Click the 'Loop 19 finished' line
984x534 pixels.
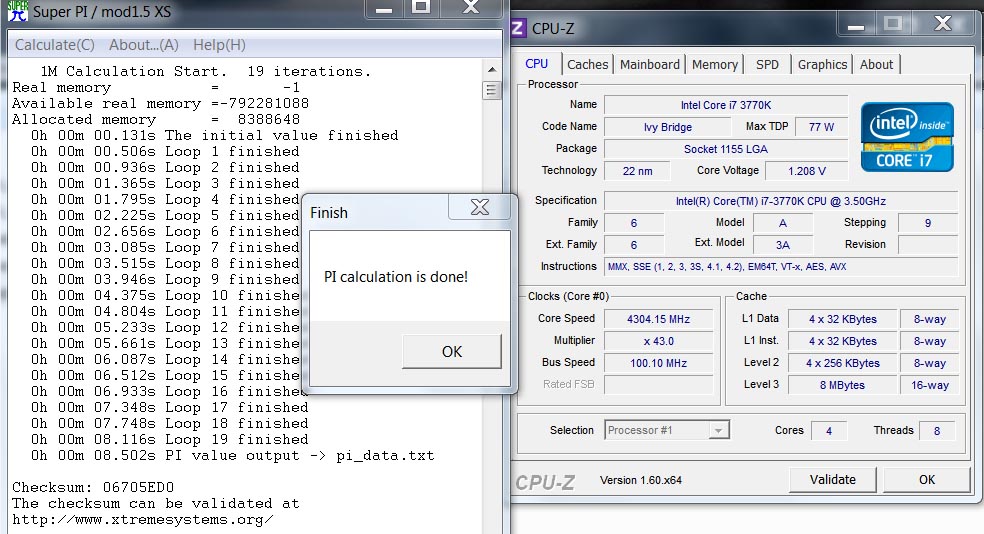pos(169,439)
